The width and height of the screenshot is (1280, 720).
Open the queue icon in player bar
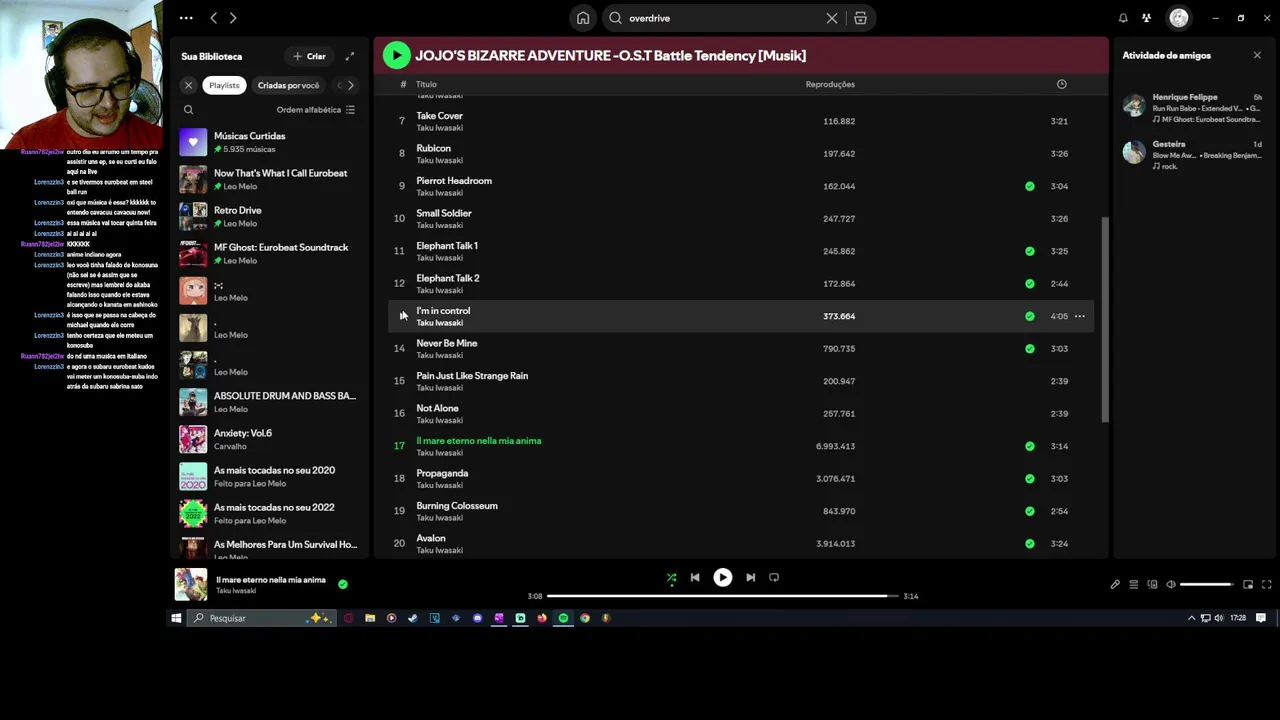click(1133, 584)
